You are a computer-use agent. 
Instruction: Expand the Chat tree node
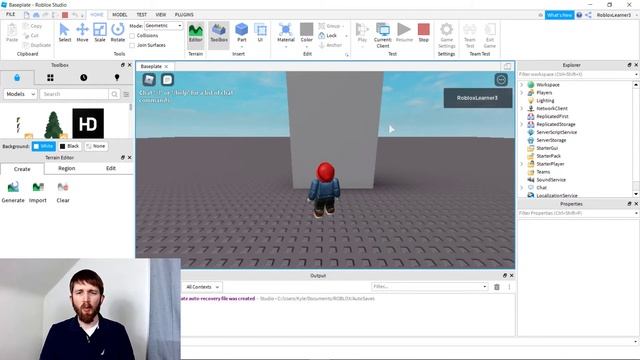[522, 188]
